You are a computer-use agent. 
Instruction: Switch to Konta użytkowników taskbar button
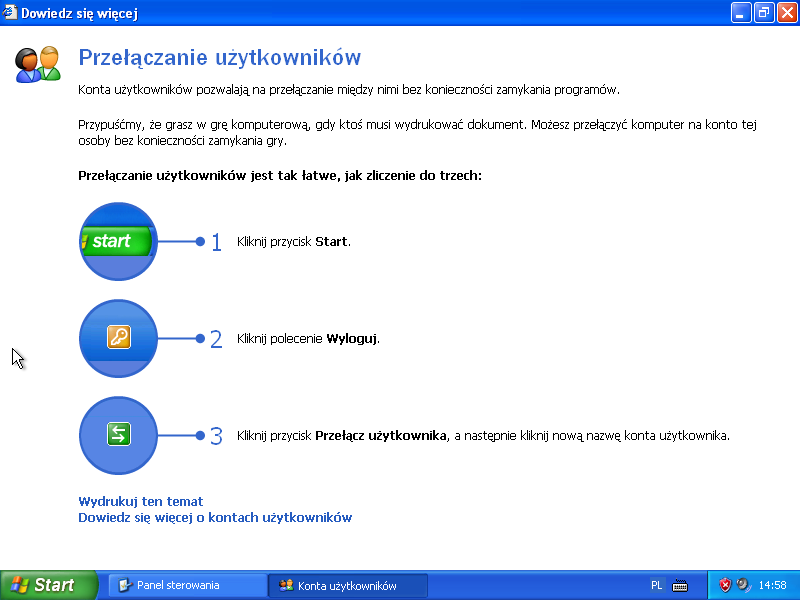click(x=346, y=585)
